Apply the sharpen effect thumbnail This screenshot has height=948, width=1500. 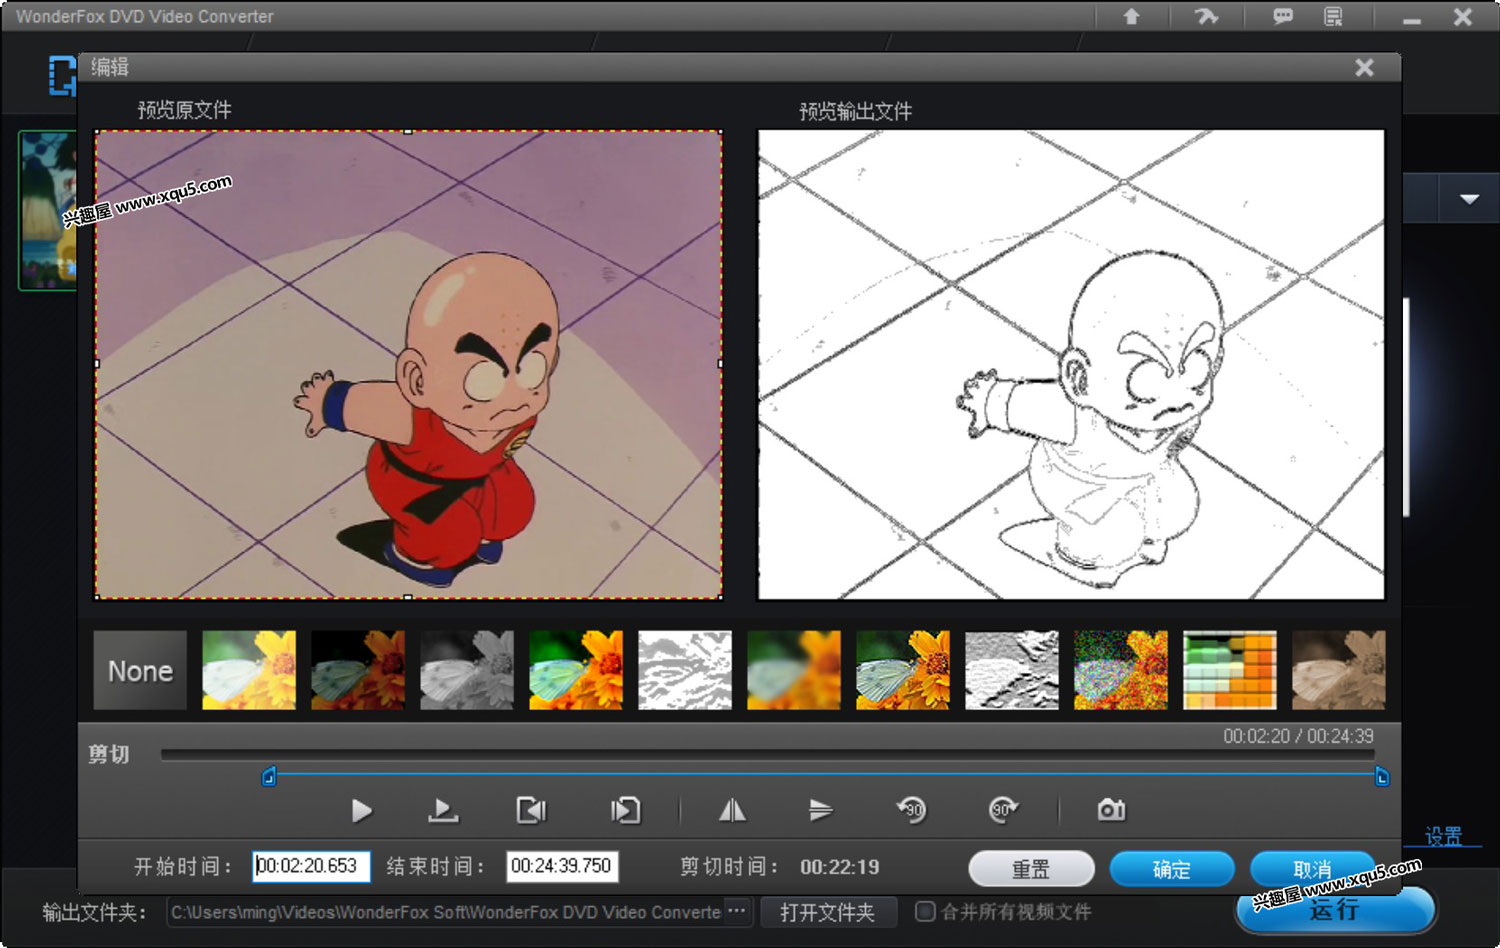[x=903, y=670]
